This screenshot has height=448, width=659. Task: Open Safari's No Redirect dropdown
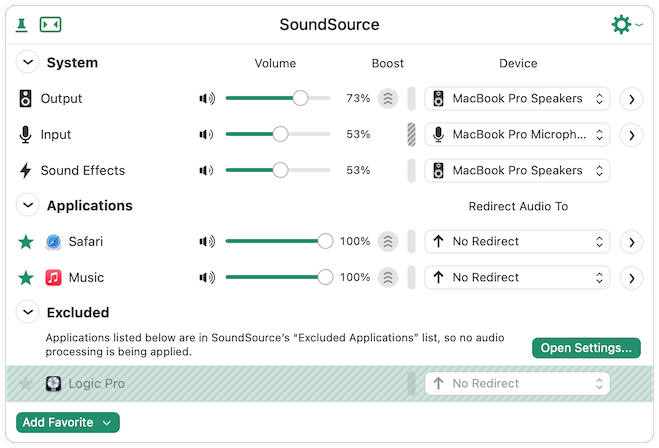pyautogui.click(x=517, y=242)
